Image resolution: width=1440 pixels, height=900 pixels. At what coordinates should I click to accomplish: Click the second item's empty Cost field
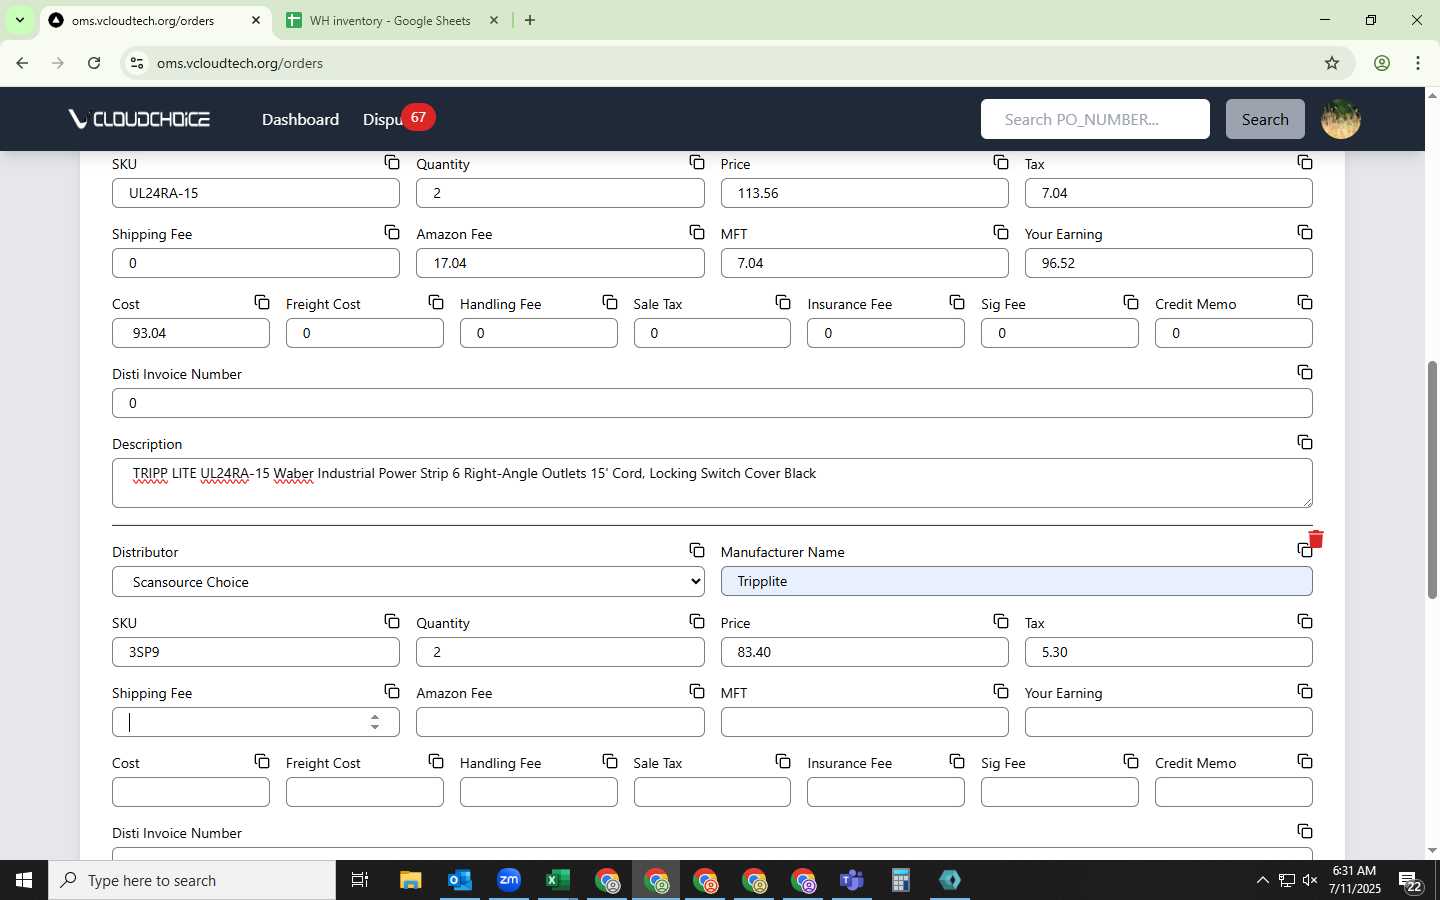click(x=191, y=792)
